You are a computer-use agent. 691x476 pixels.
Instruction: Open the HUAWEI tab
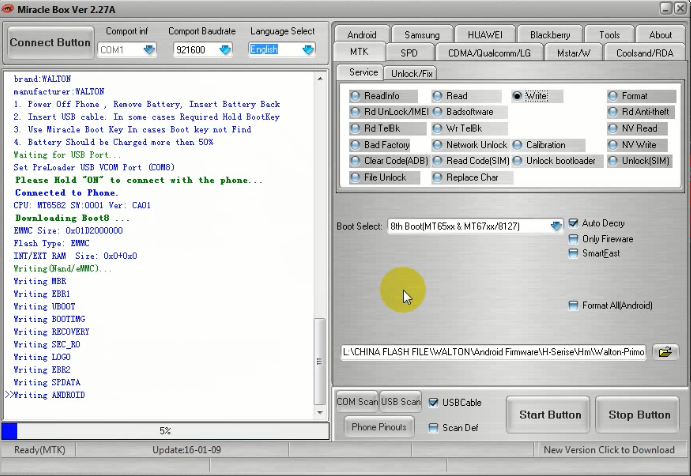(485, 34)
